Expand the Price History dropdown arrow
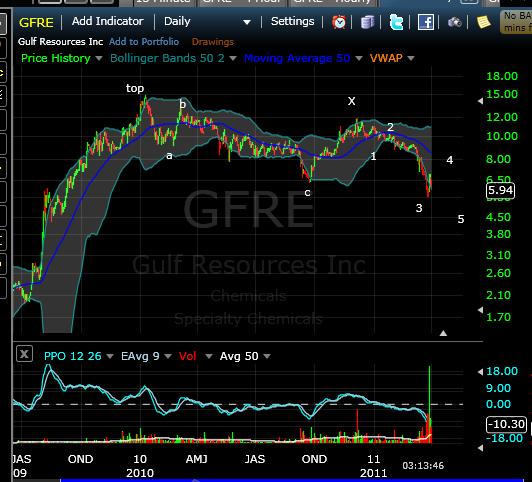 (99, 58)
